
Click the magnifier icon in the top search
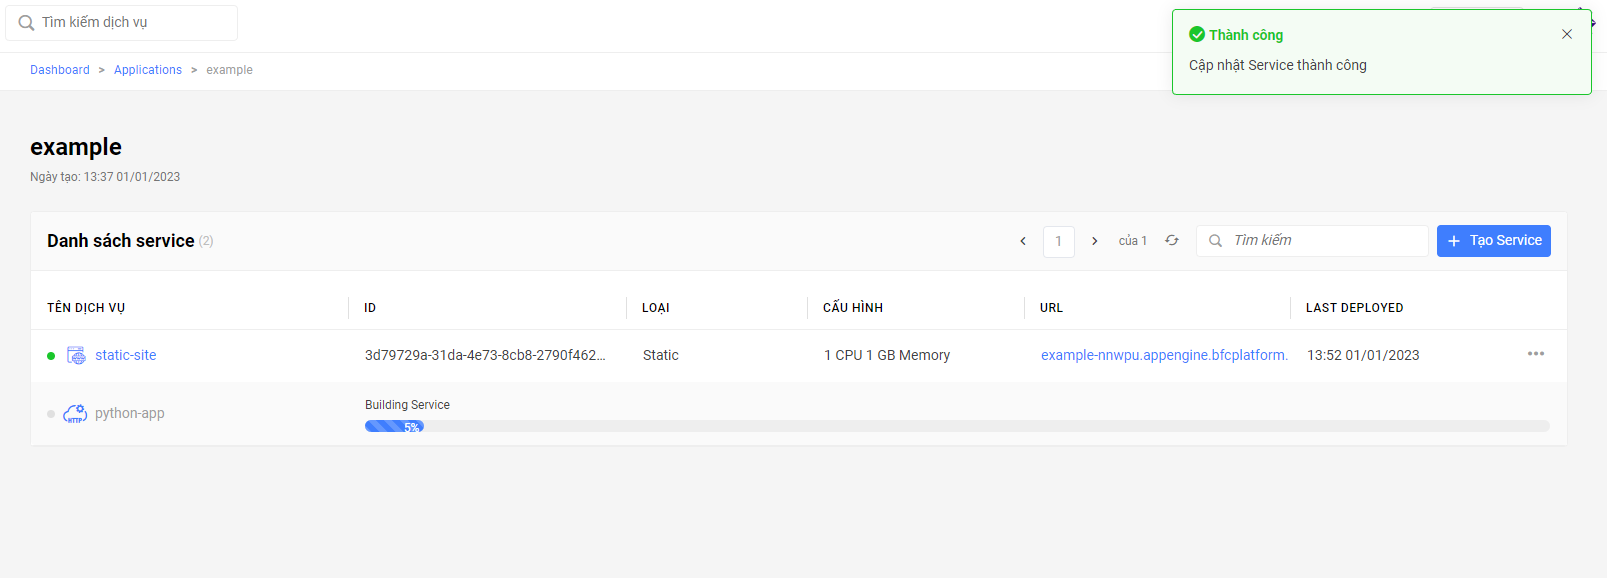pos(27,23)
